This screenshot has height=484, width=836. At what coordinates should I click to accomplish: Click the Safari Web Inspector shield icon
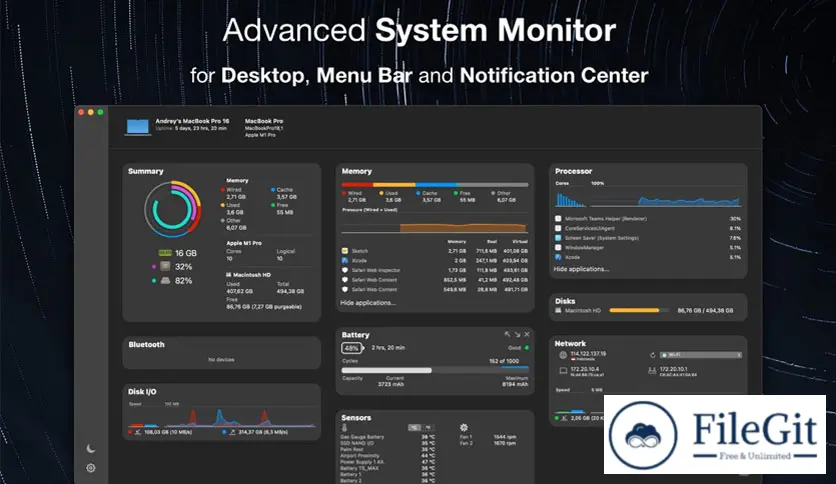click(x=344, y=270)
